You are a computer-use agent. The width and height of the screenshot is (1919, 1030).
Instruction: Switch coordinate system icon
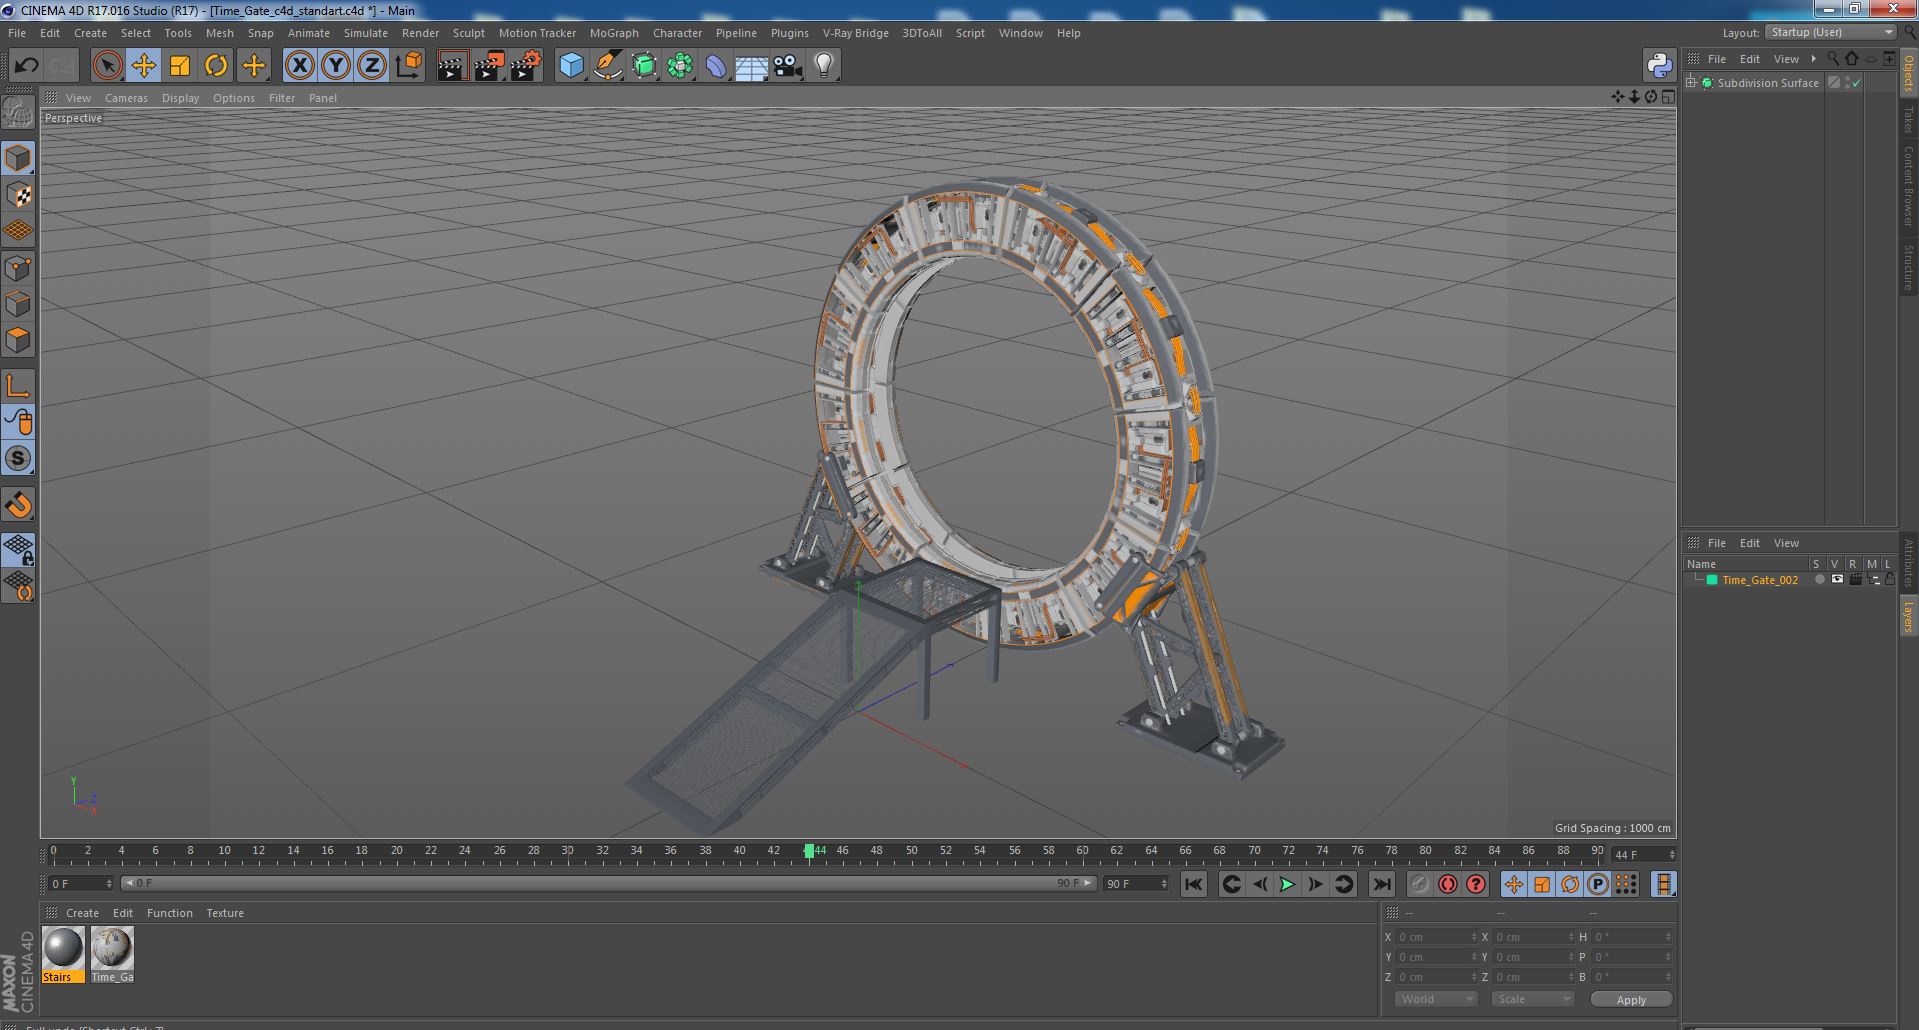[409, 66]
